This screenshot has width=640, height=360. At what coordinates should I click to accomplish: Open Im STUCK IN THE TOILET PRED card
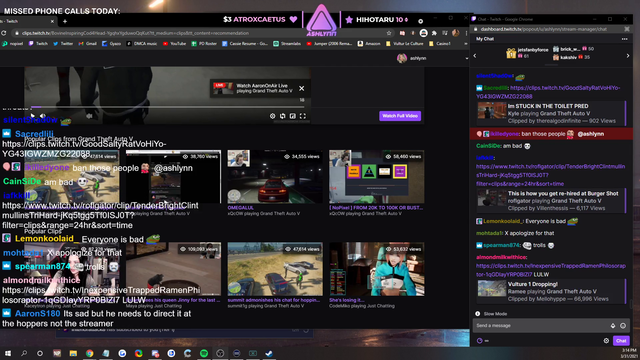551,113
